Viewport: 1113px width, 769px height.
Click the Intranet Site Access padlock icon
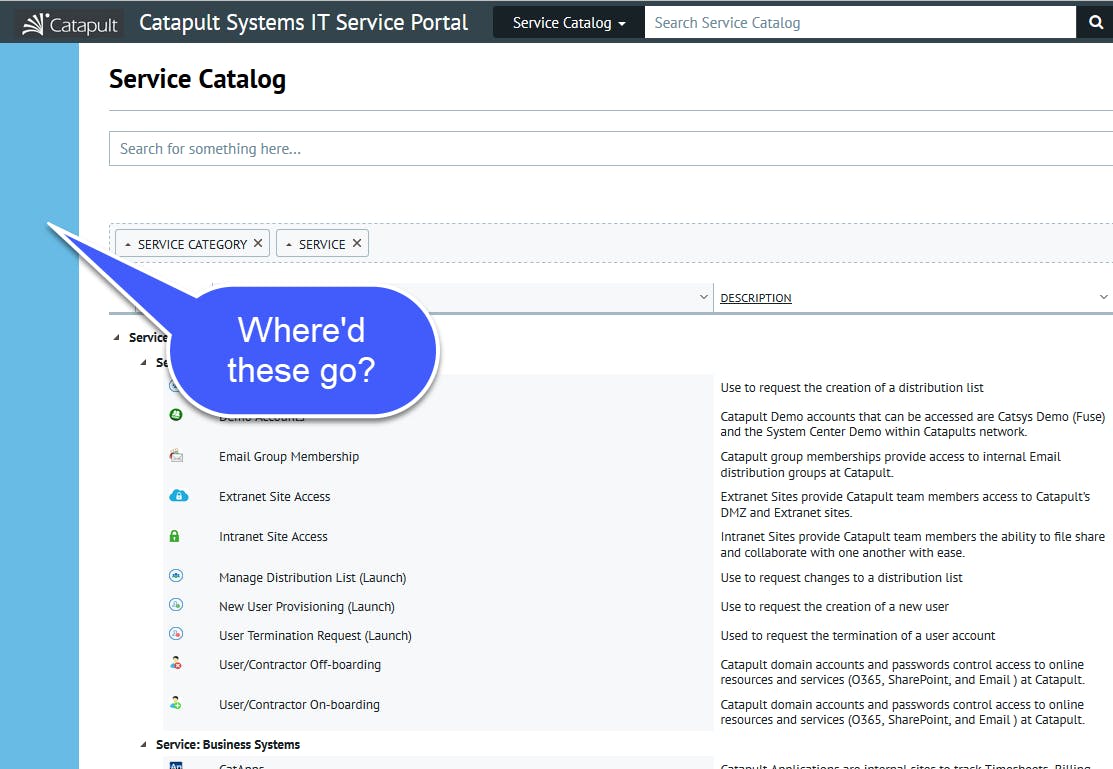click(x=175, y=536)
